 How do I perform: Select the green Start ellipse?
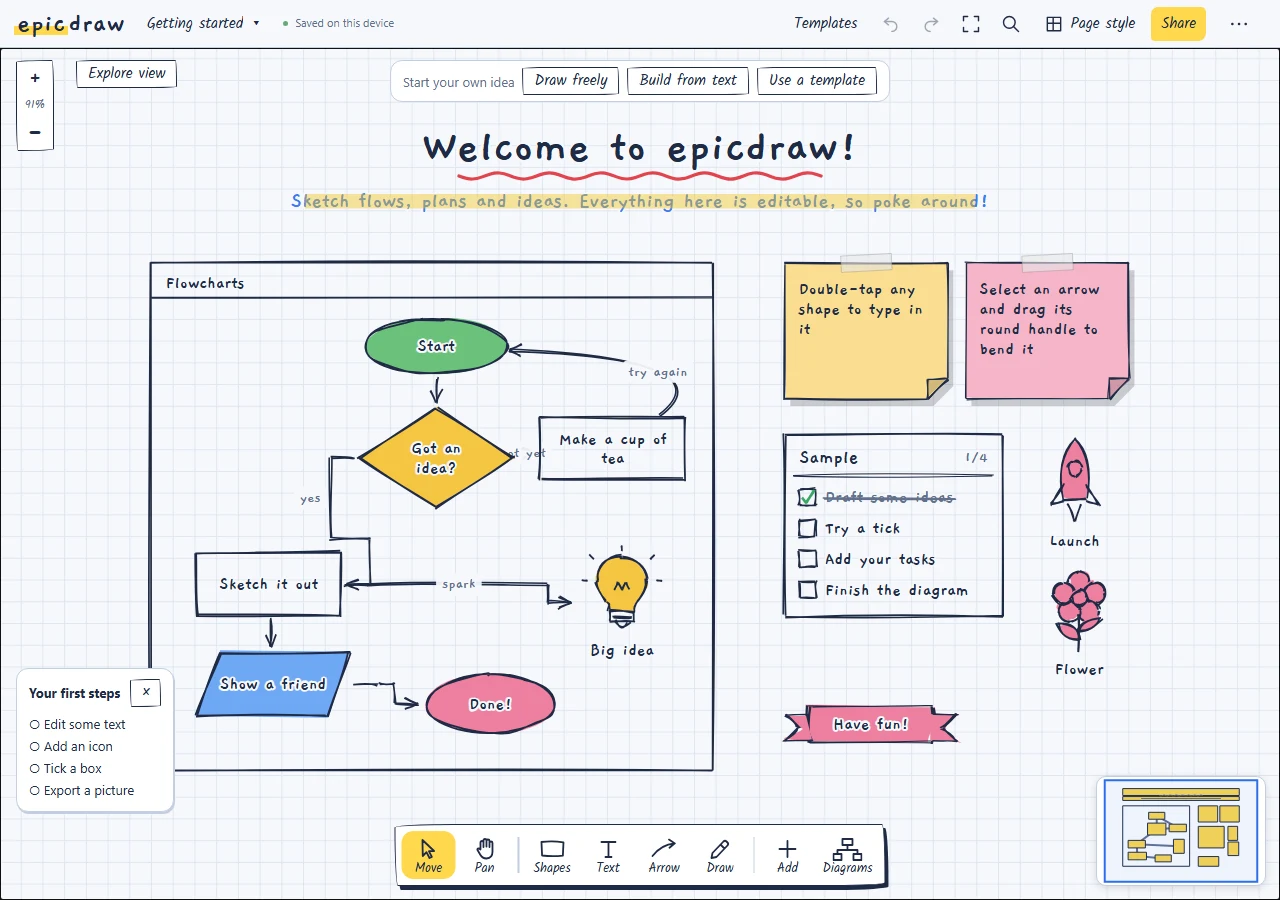[x=436, y=346]
